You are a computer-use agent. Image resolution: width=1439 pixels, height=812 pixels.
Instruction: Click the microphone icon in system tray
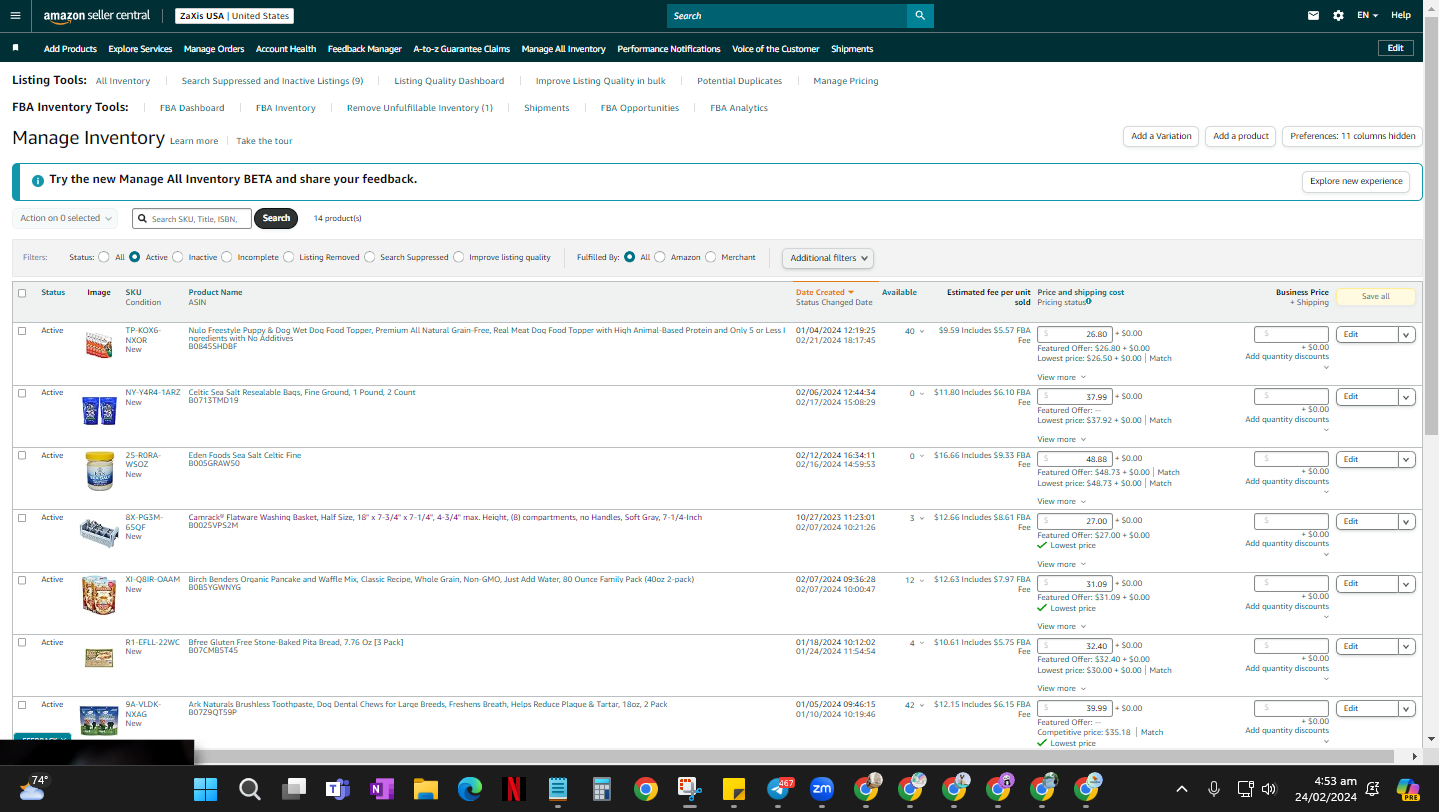(1214, 788)
